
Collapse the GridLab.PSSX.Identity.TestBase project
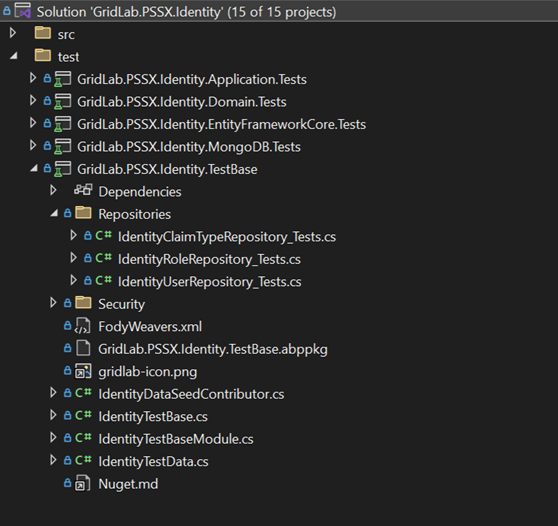point(34,168)
